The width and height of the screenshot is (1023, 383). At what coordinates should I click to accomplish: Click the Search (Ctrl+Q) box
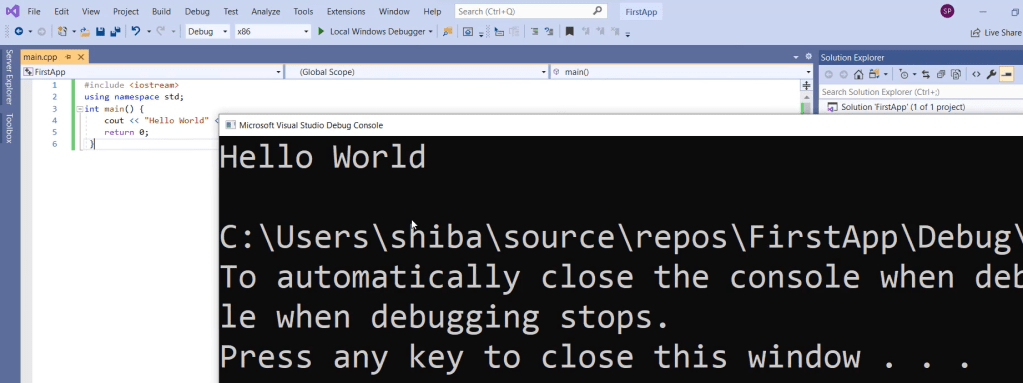tap(530, 11)
